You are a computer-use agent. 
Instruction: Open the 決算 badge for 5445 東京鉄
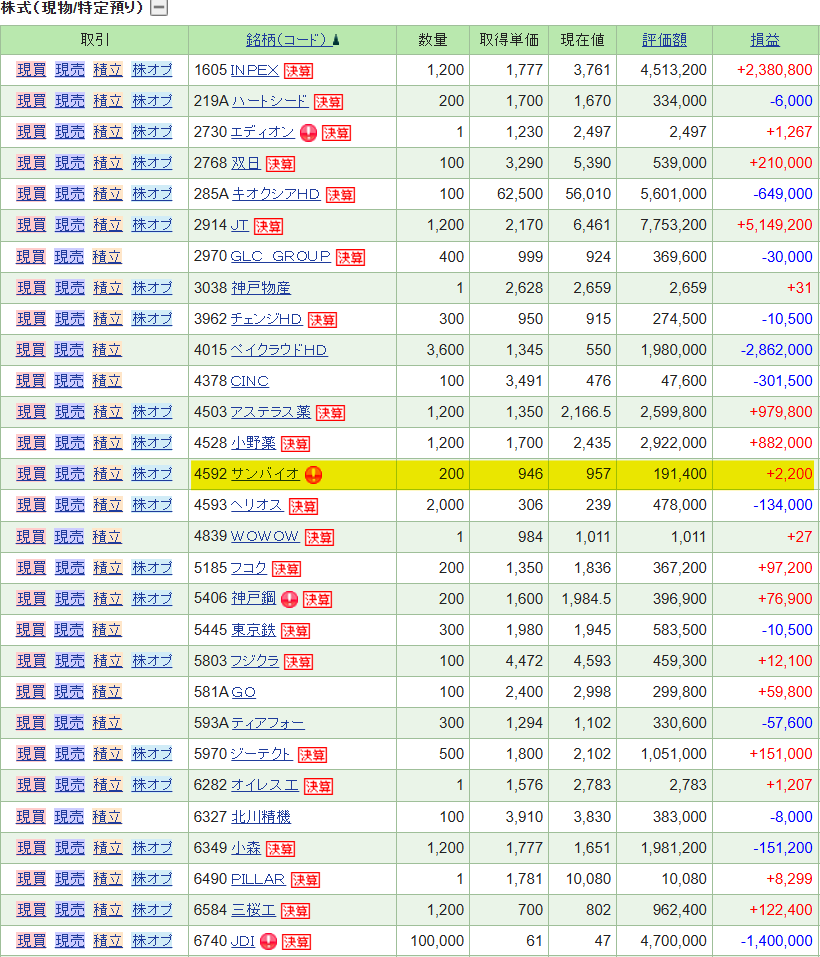pos(295,631)
